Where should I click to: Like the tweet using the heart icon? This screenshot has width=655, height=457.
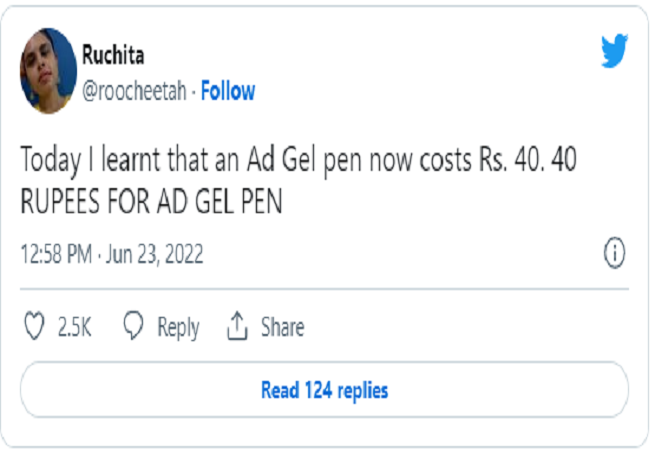[34, 326]
